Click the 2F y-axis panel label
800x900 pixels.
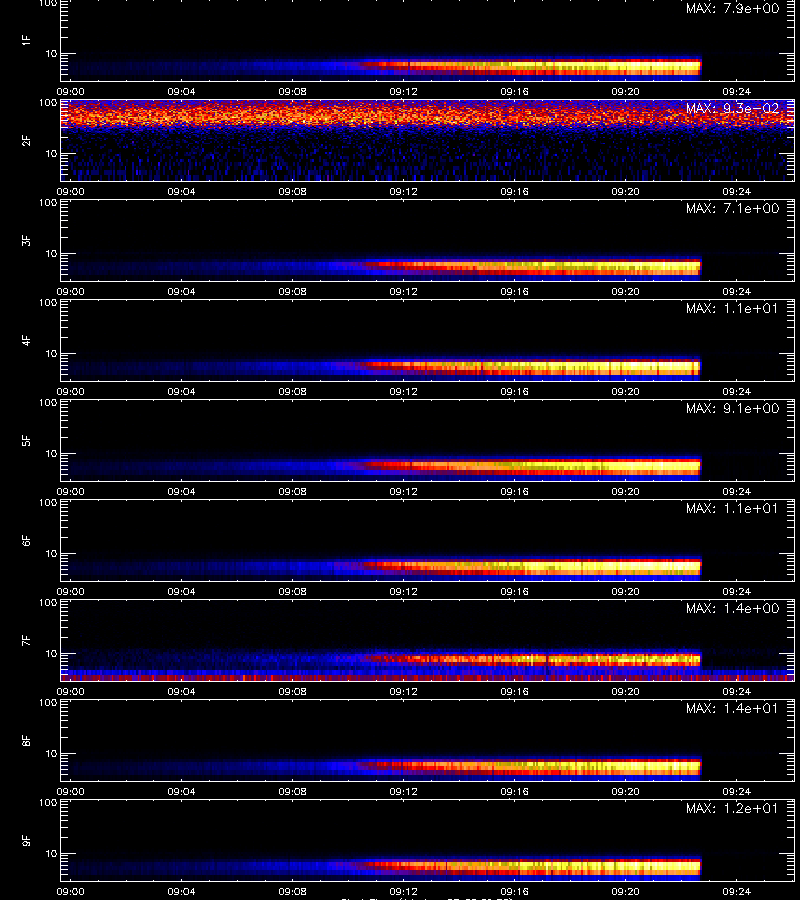[x=26, y=140]
